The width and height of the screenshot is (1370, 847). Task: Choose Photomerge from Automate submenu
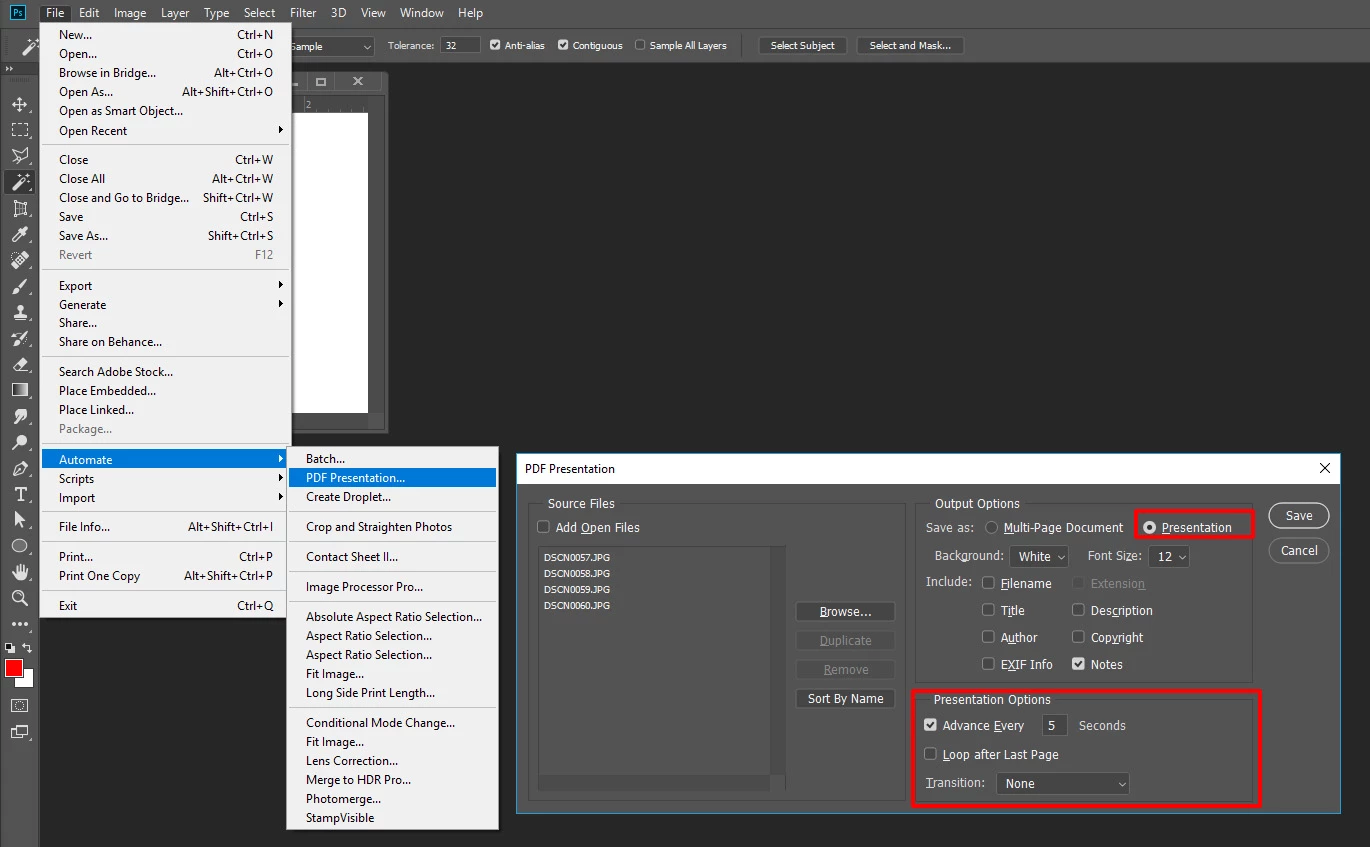pyautogui.click(x=393, y=799)
